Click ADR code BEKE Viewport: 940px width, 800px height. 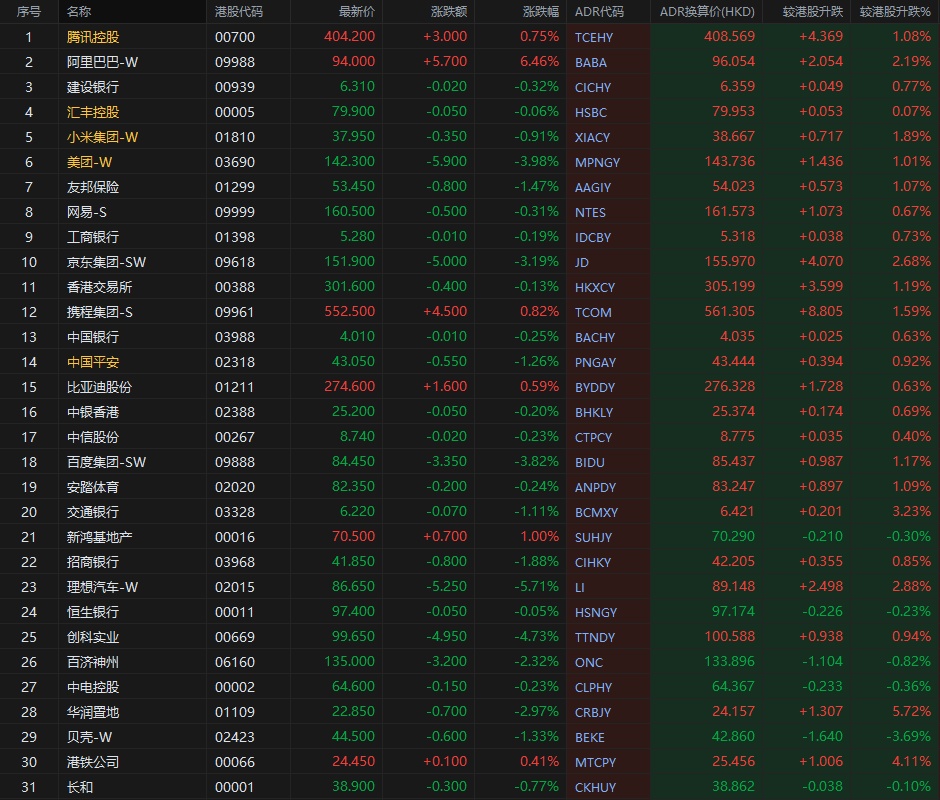tap(589, 738)
